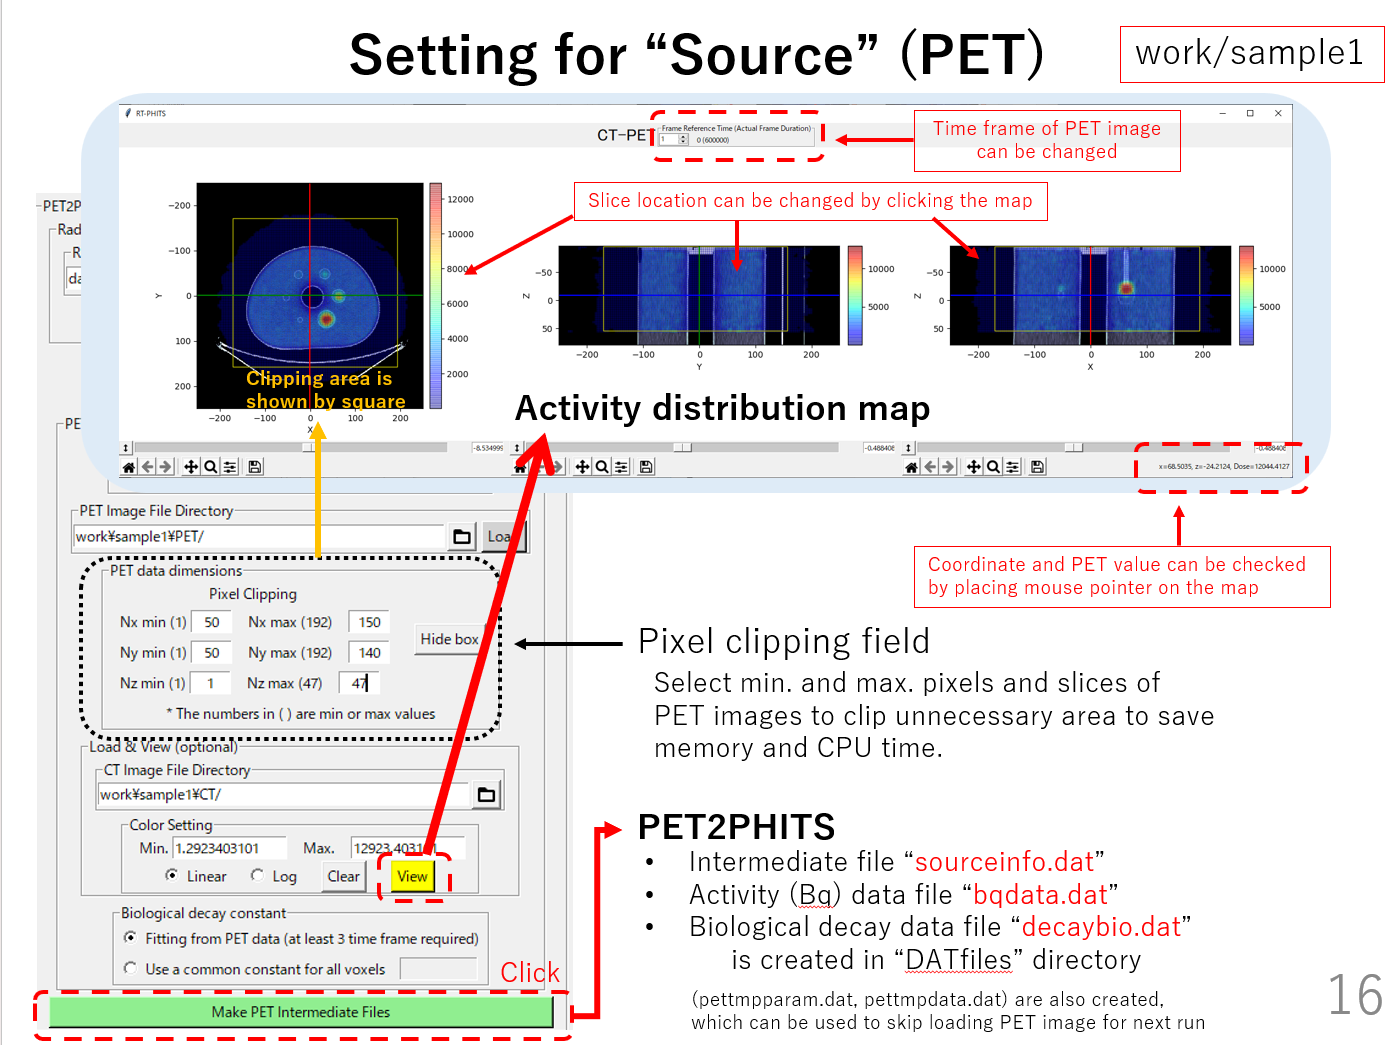Image resolution: width=1400 pixels, height=1045 pixels.
Task: Click the axial PET activity map image
Action: coord(310,295)
